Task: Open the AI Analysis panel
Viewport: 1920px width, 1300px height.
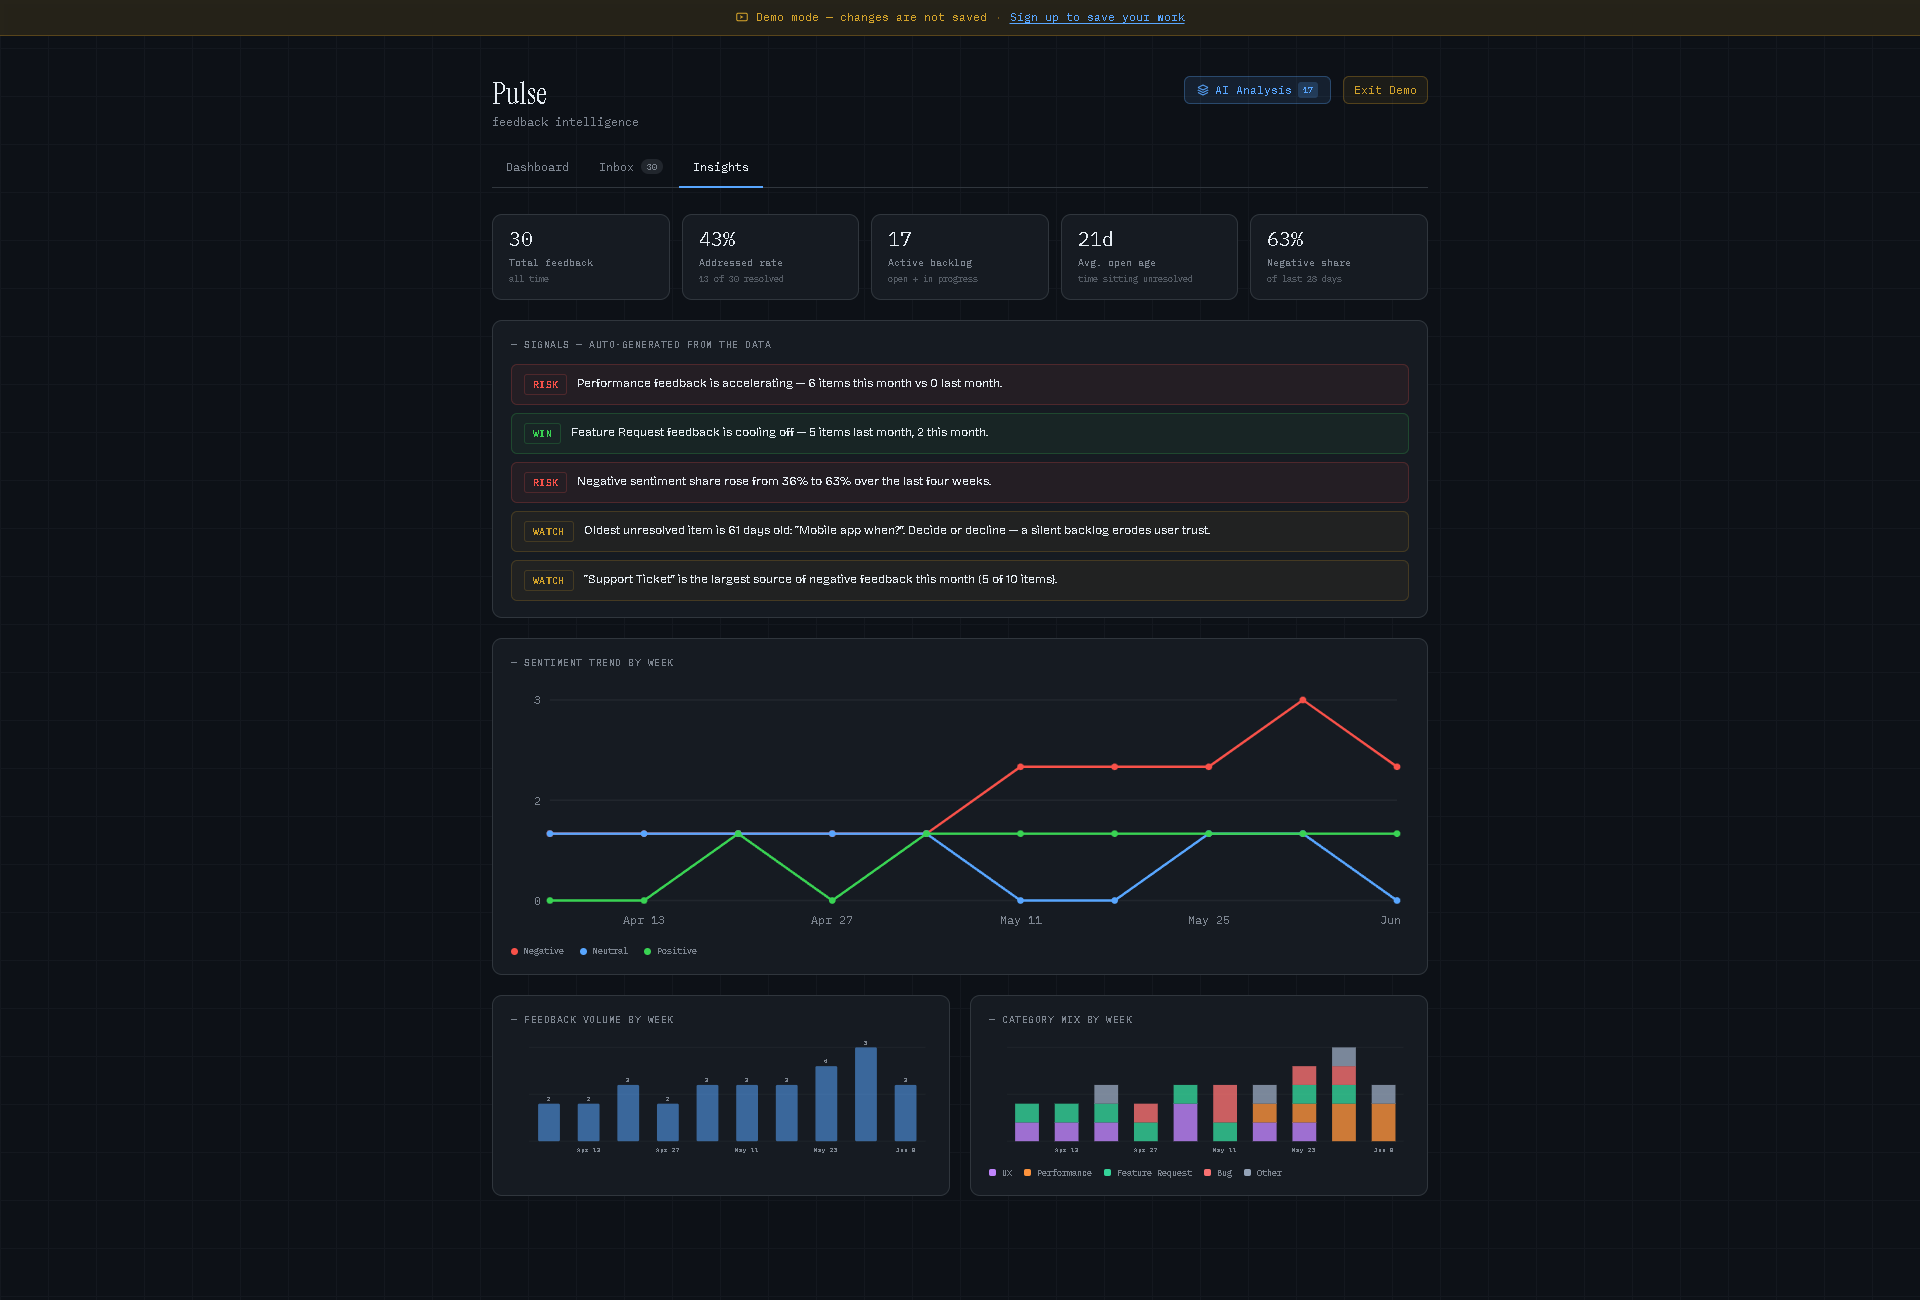Action: (1257, 90)
